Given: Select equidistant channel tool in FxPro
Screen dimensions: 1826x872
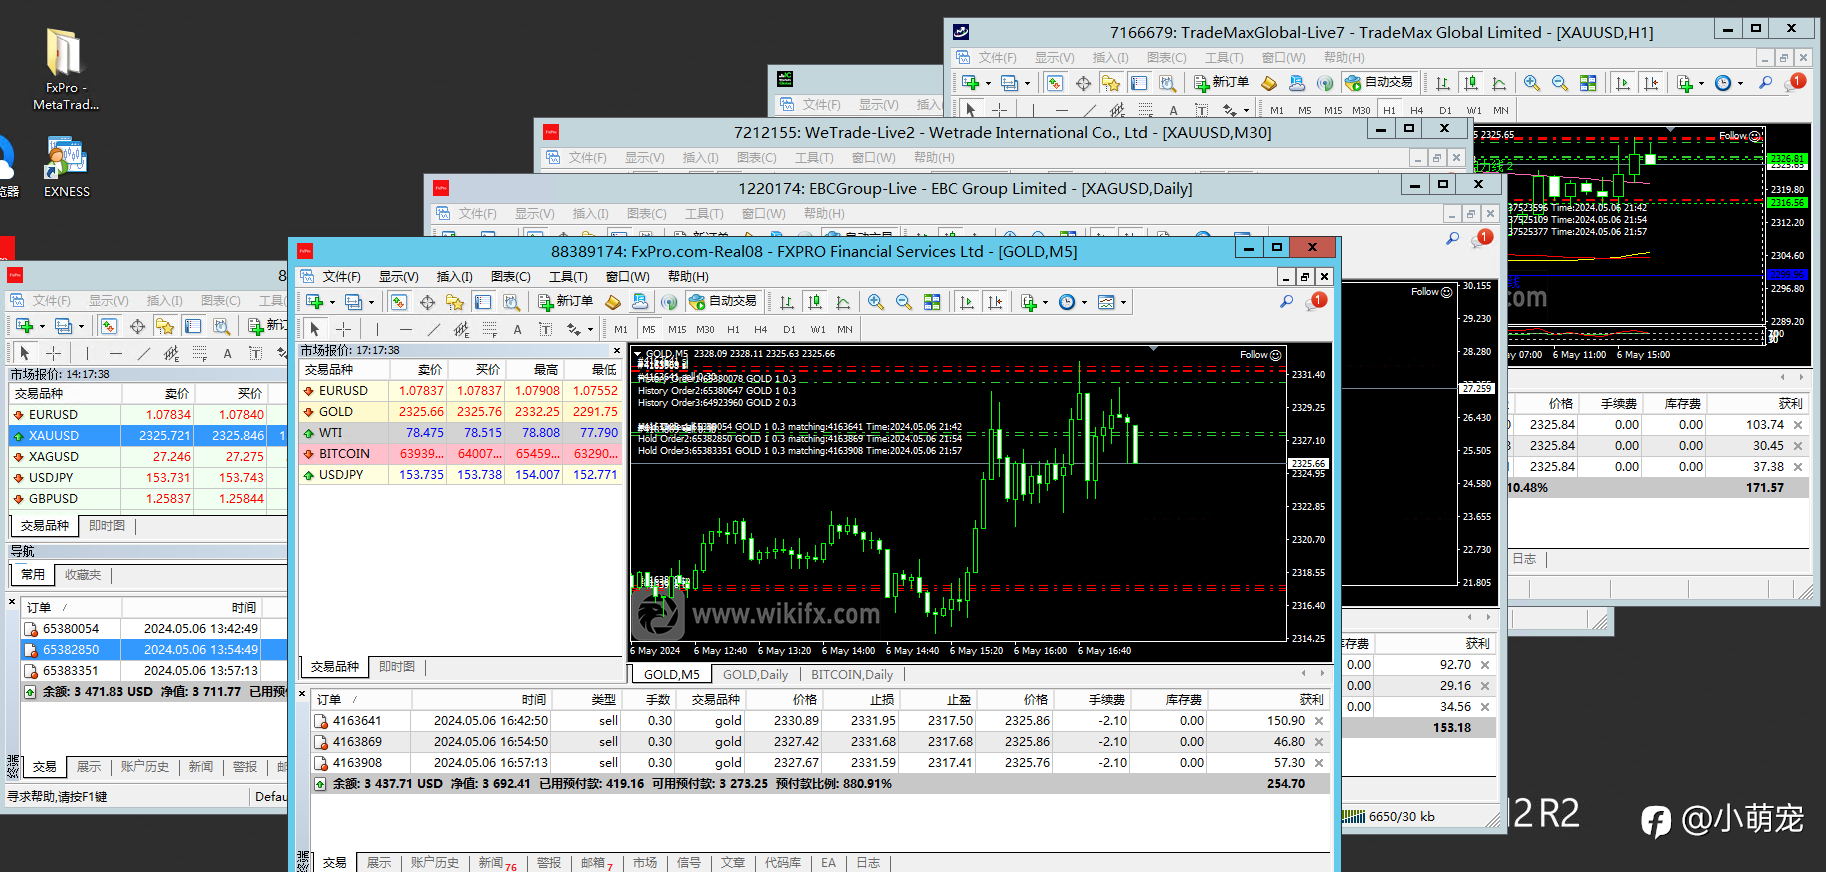Looking at the screenshot, I should (x=461, y=329).
